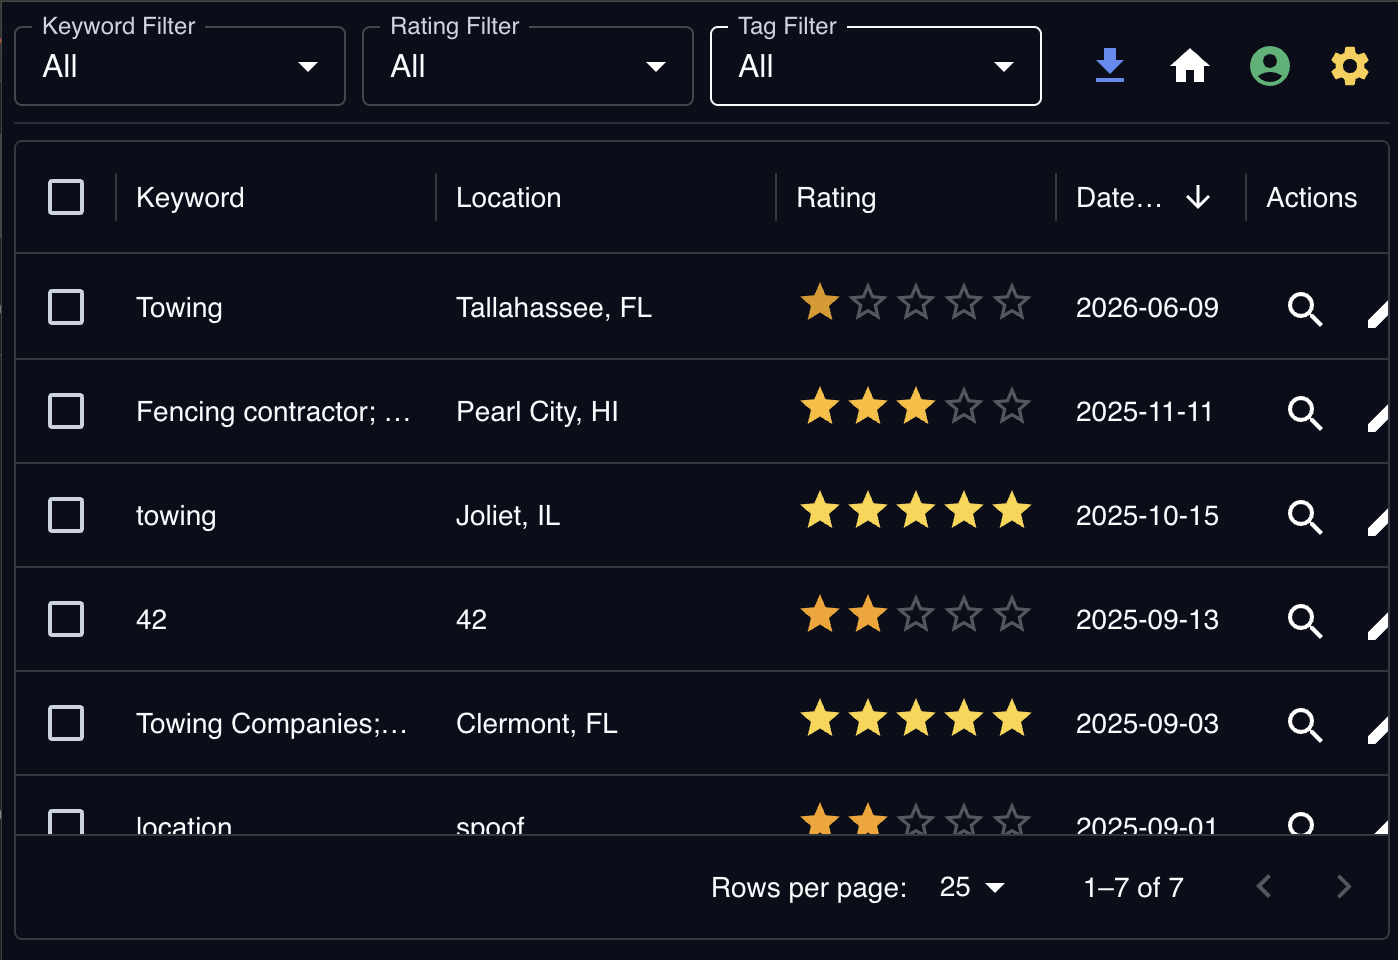This screenshot has height=960, width=1398.
Task: Click the lowercase 'towing' keyword cell
Action: point(176,516)
